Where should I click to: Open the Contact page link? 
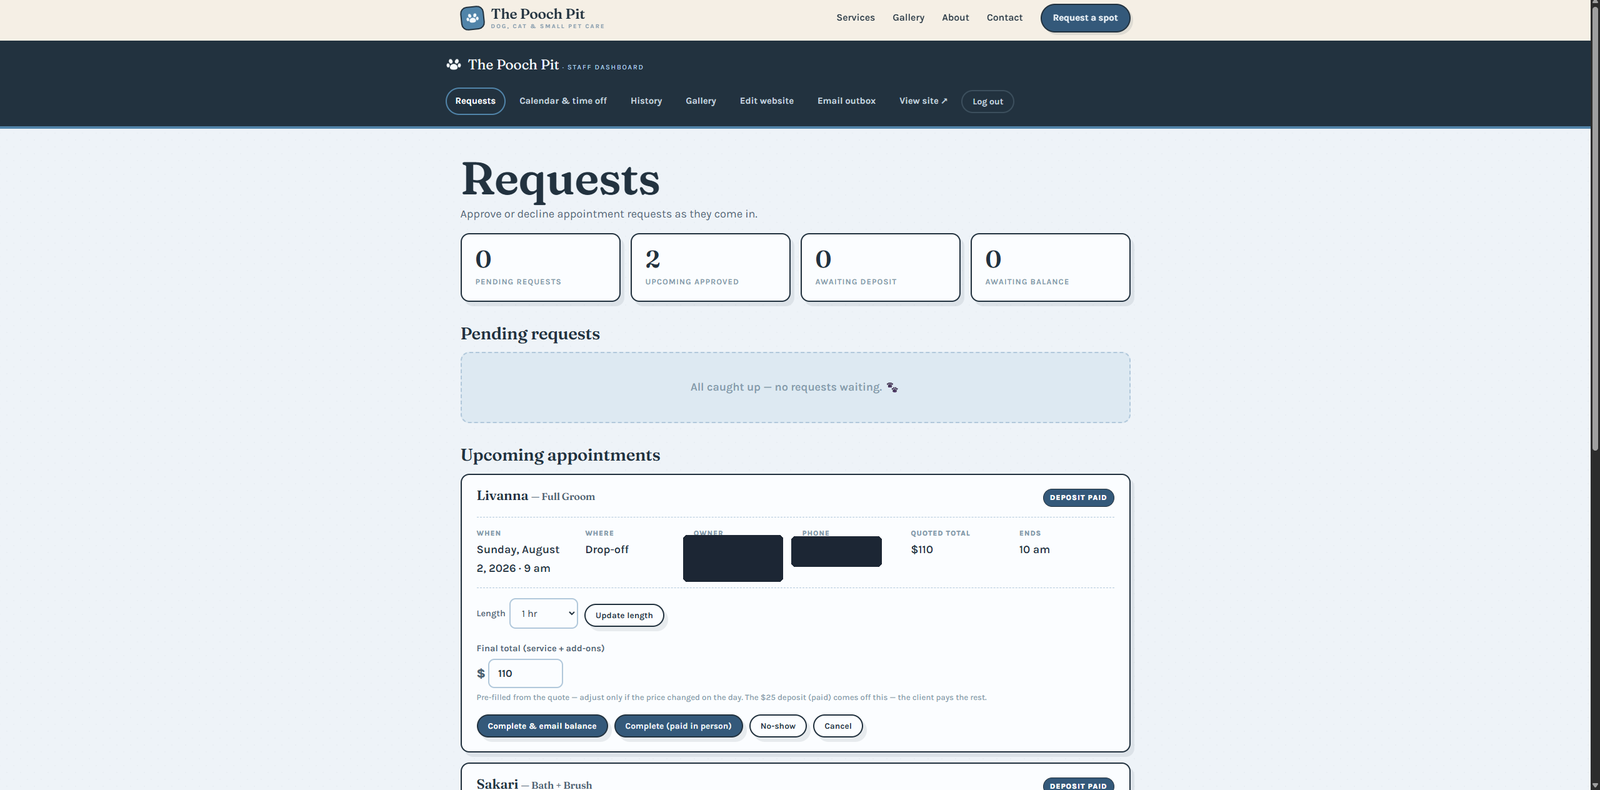pyautogui.click(x=1004, y=18)
